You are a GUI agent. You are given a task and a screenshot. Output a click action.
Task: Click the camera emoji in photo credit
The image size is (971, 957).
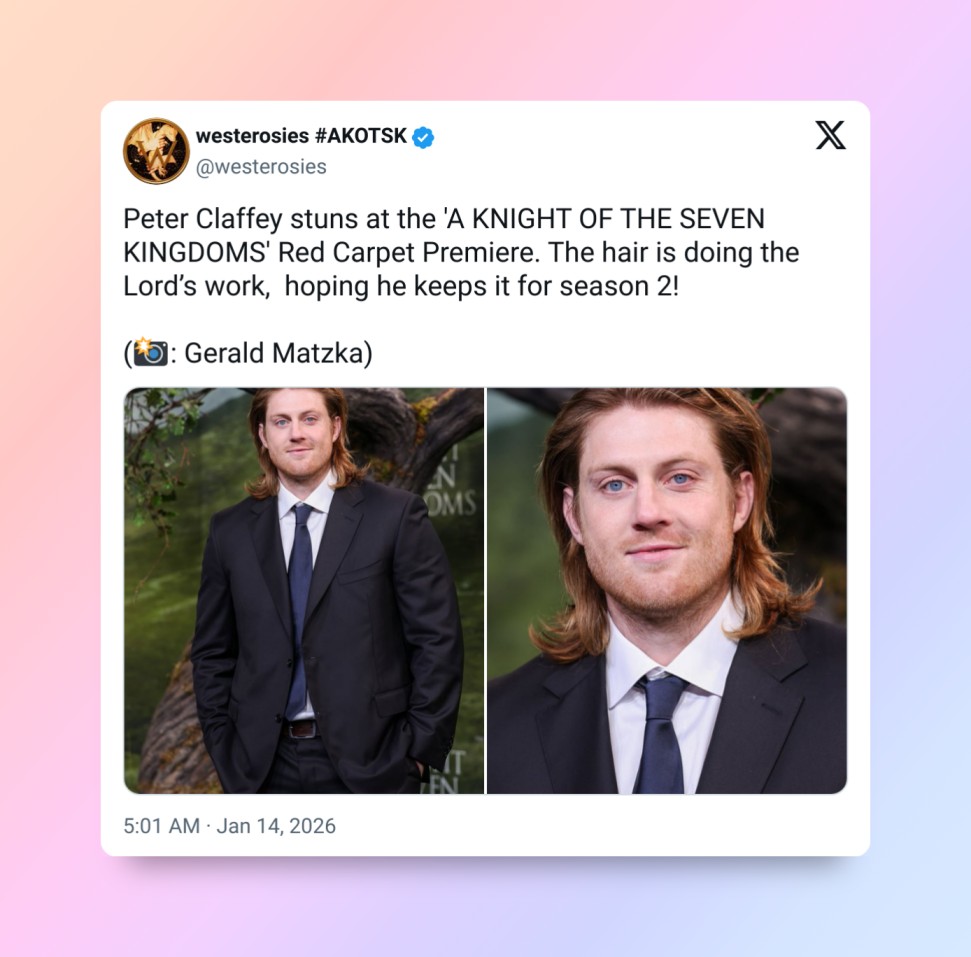point(150,352)
